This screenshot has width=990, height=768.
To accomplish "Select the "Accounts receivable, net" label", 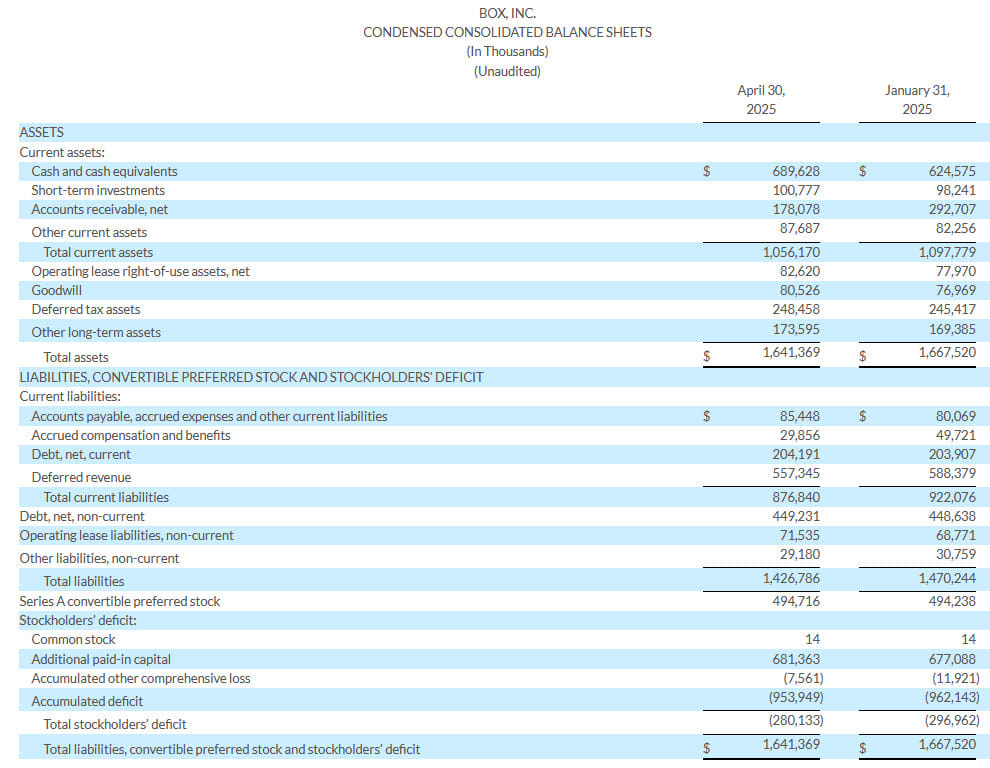I will (x=100, y=209).
